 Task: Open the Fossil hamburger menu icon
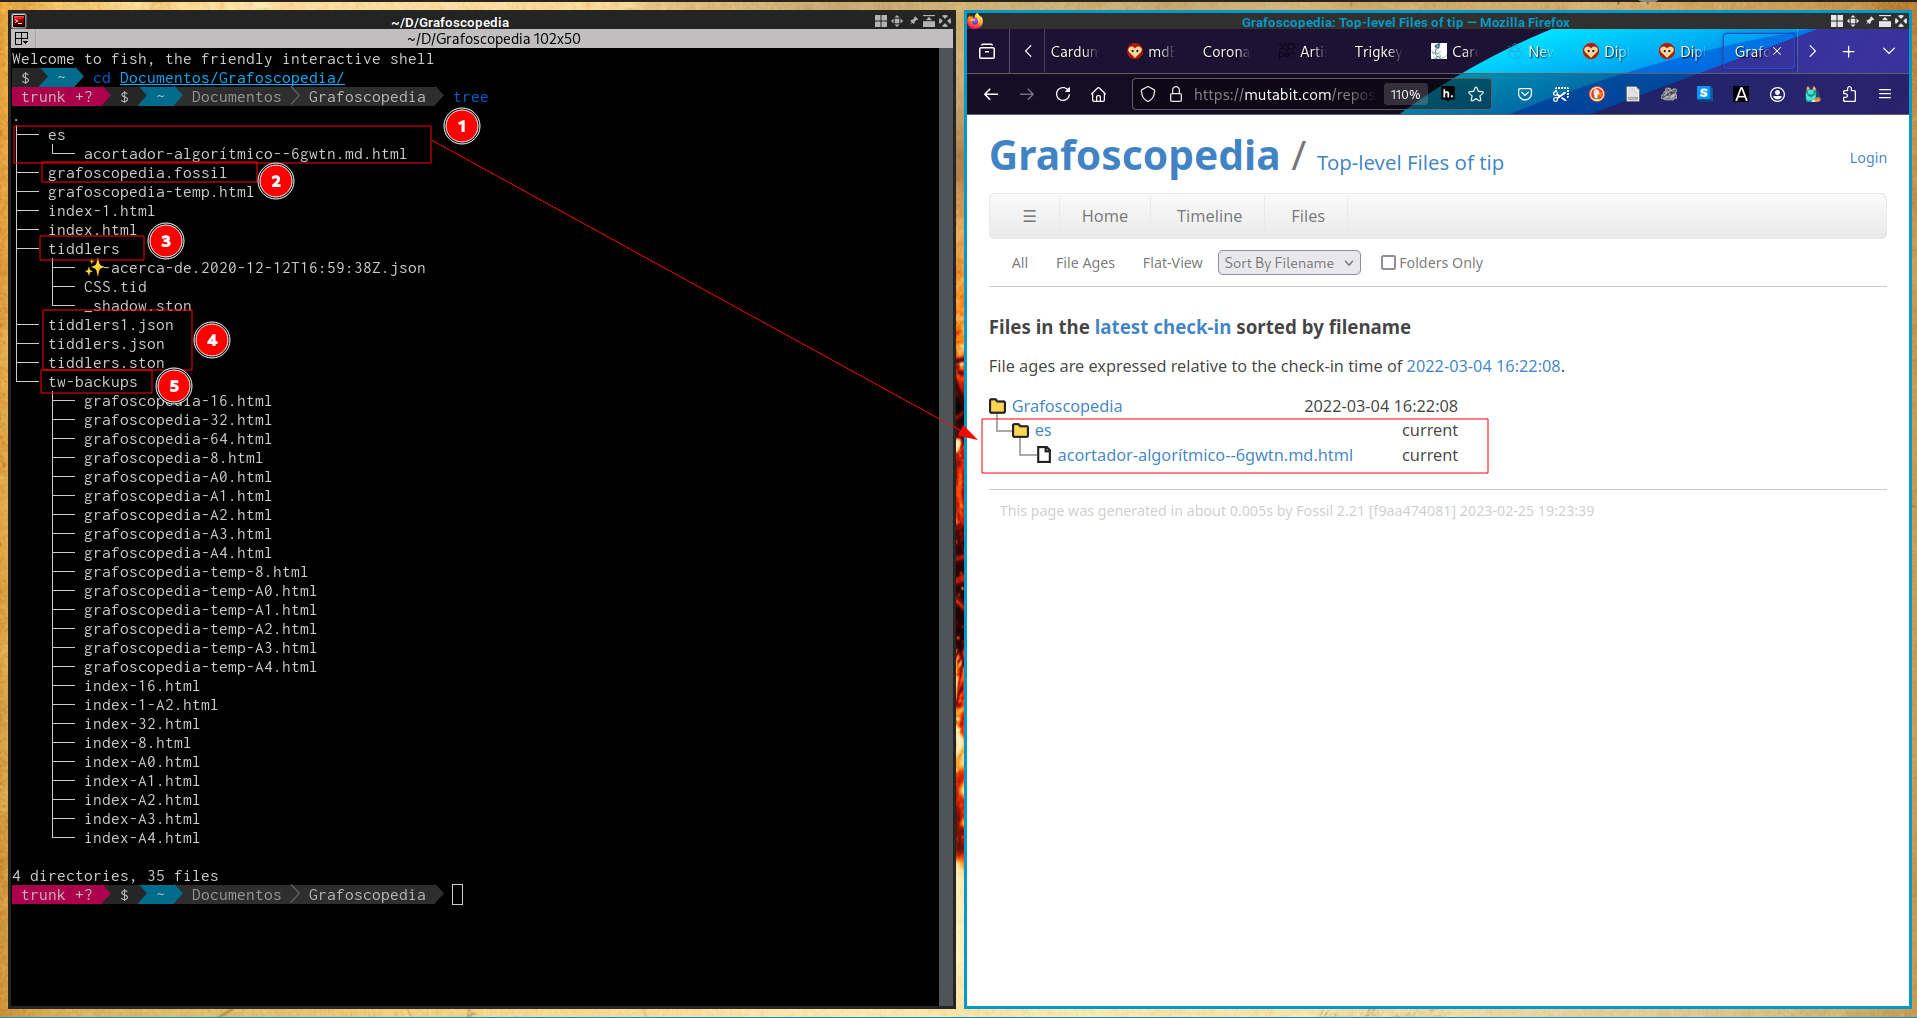[1029, 216]
